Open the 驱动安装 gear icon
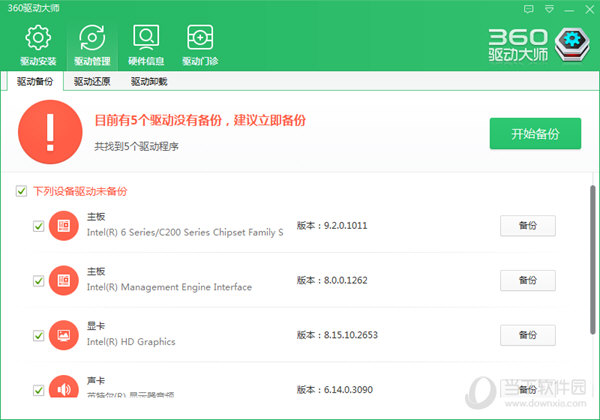Viewport: 600px width, 420px height. 38,37
